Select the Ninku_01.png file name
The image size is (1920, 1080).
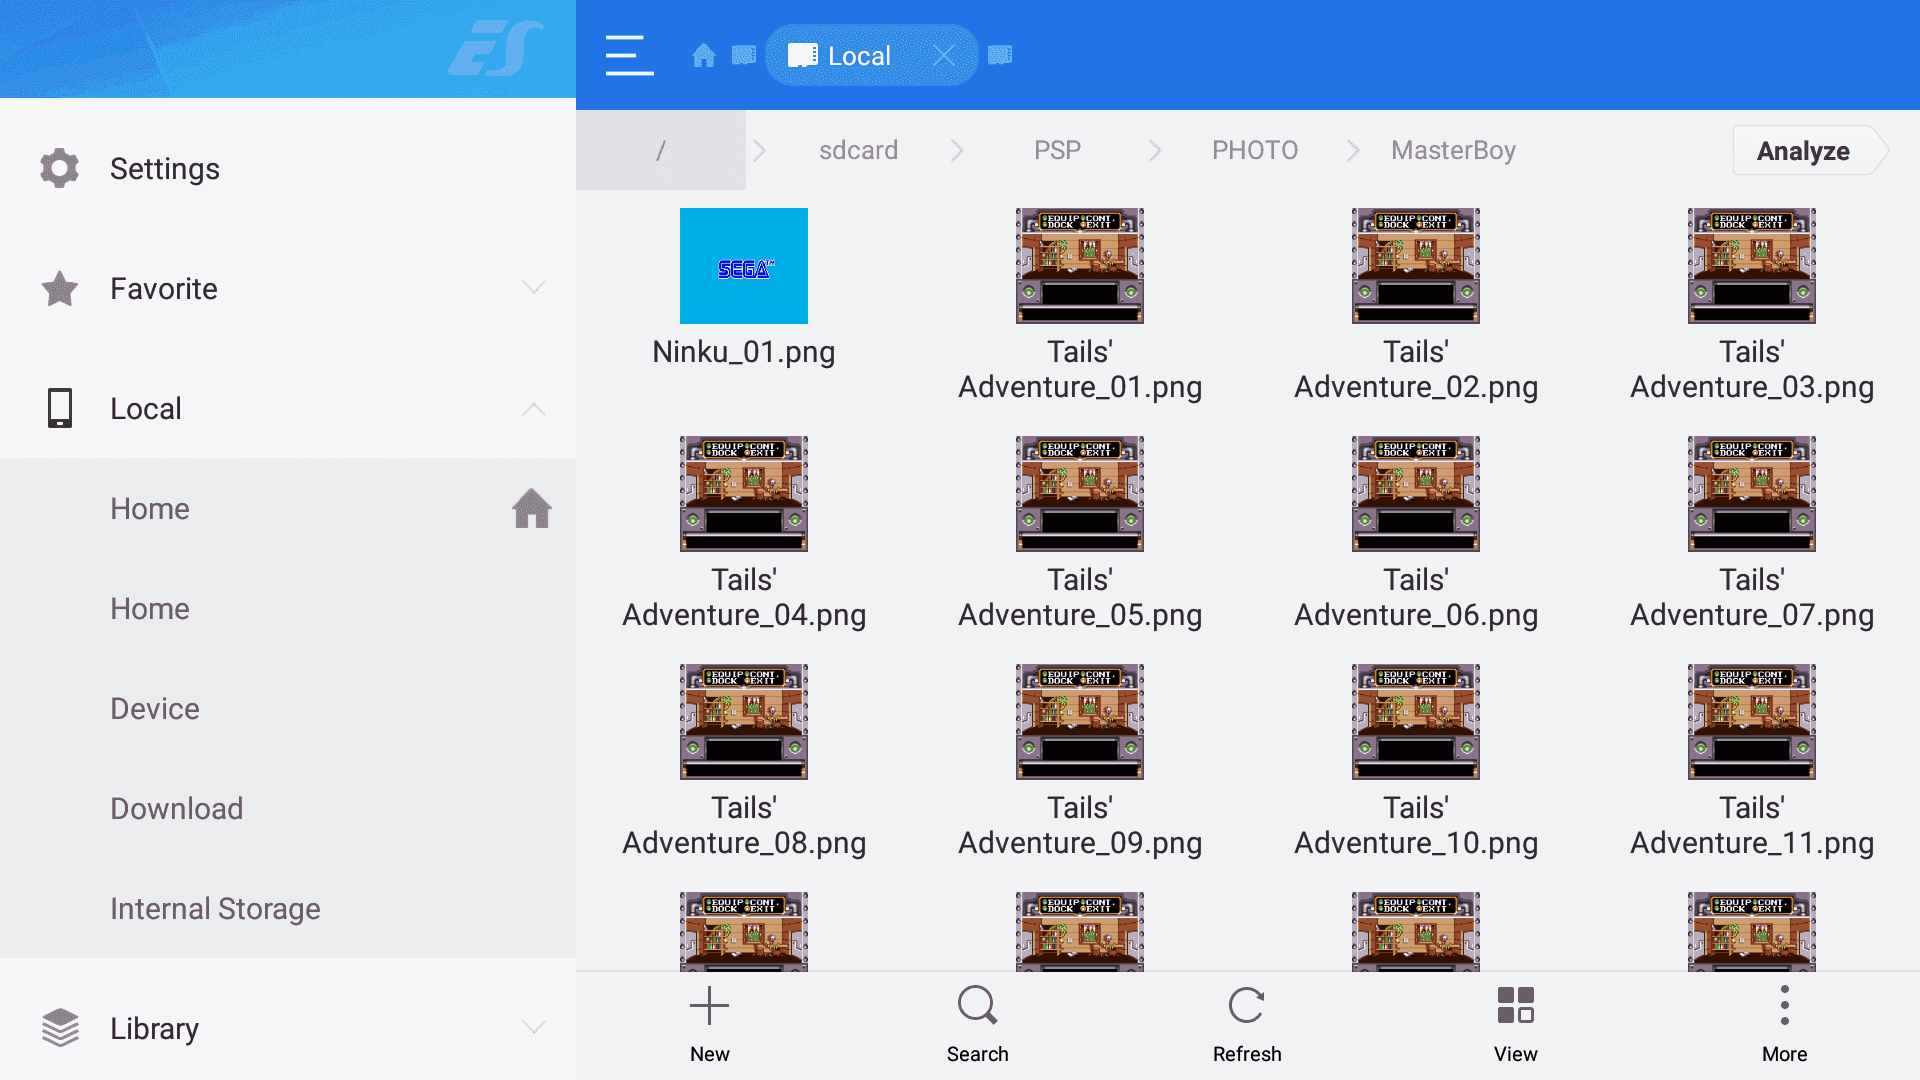tap(744, 352)
